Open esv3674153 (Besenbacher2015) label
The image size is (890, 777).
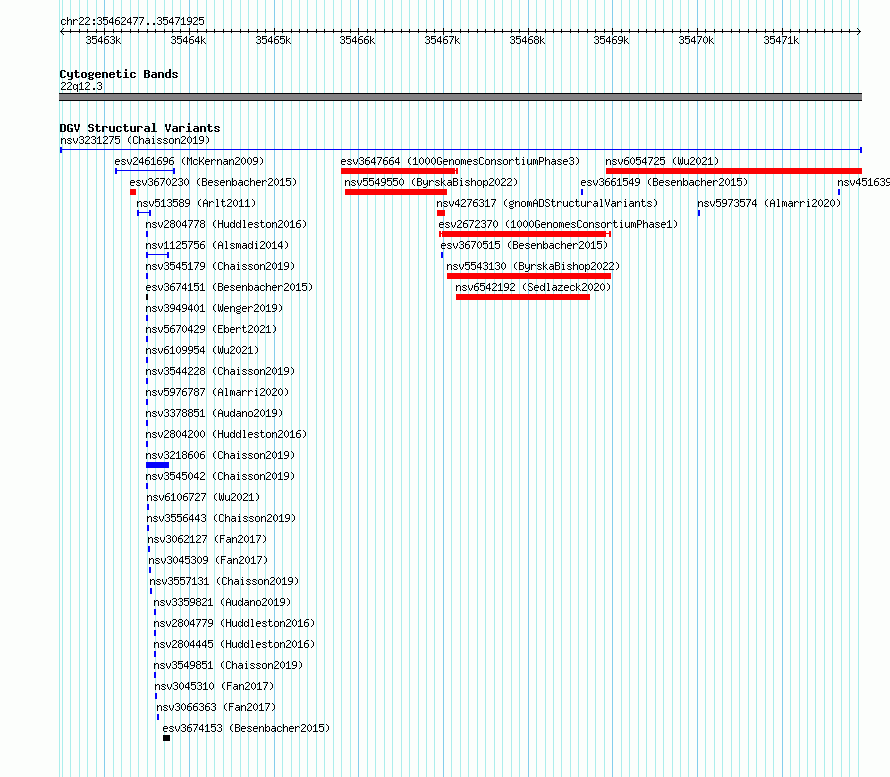(246, 728)
